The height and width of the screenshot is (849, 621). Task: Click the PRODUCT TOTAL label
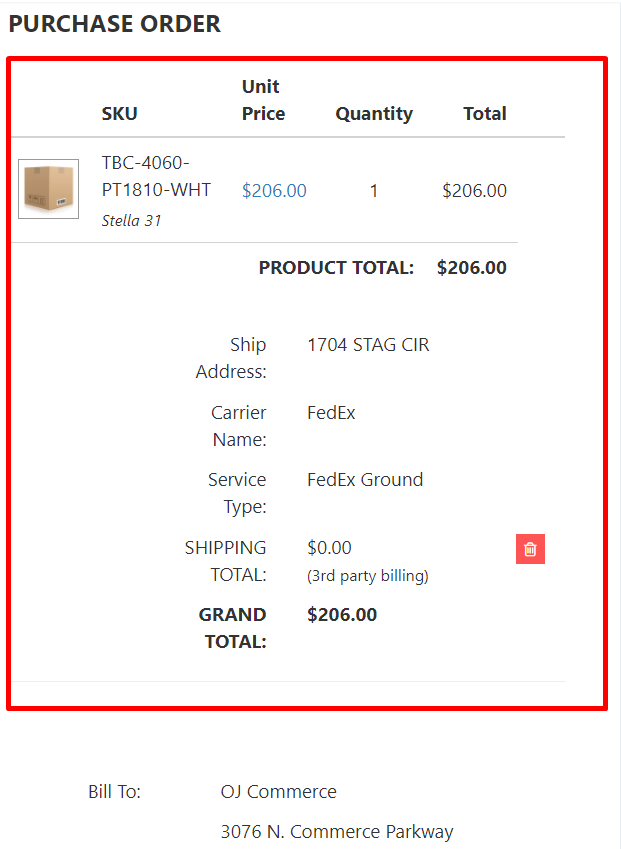(x=336, y=268)
